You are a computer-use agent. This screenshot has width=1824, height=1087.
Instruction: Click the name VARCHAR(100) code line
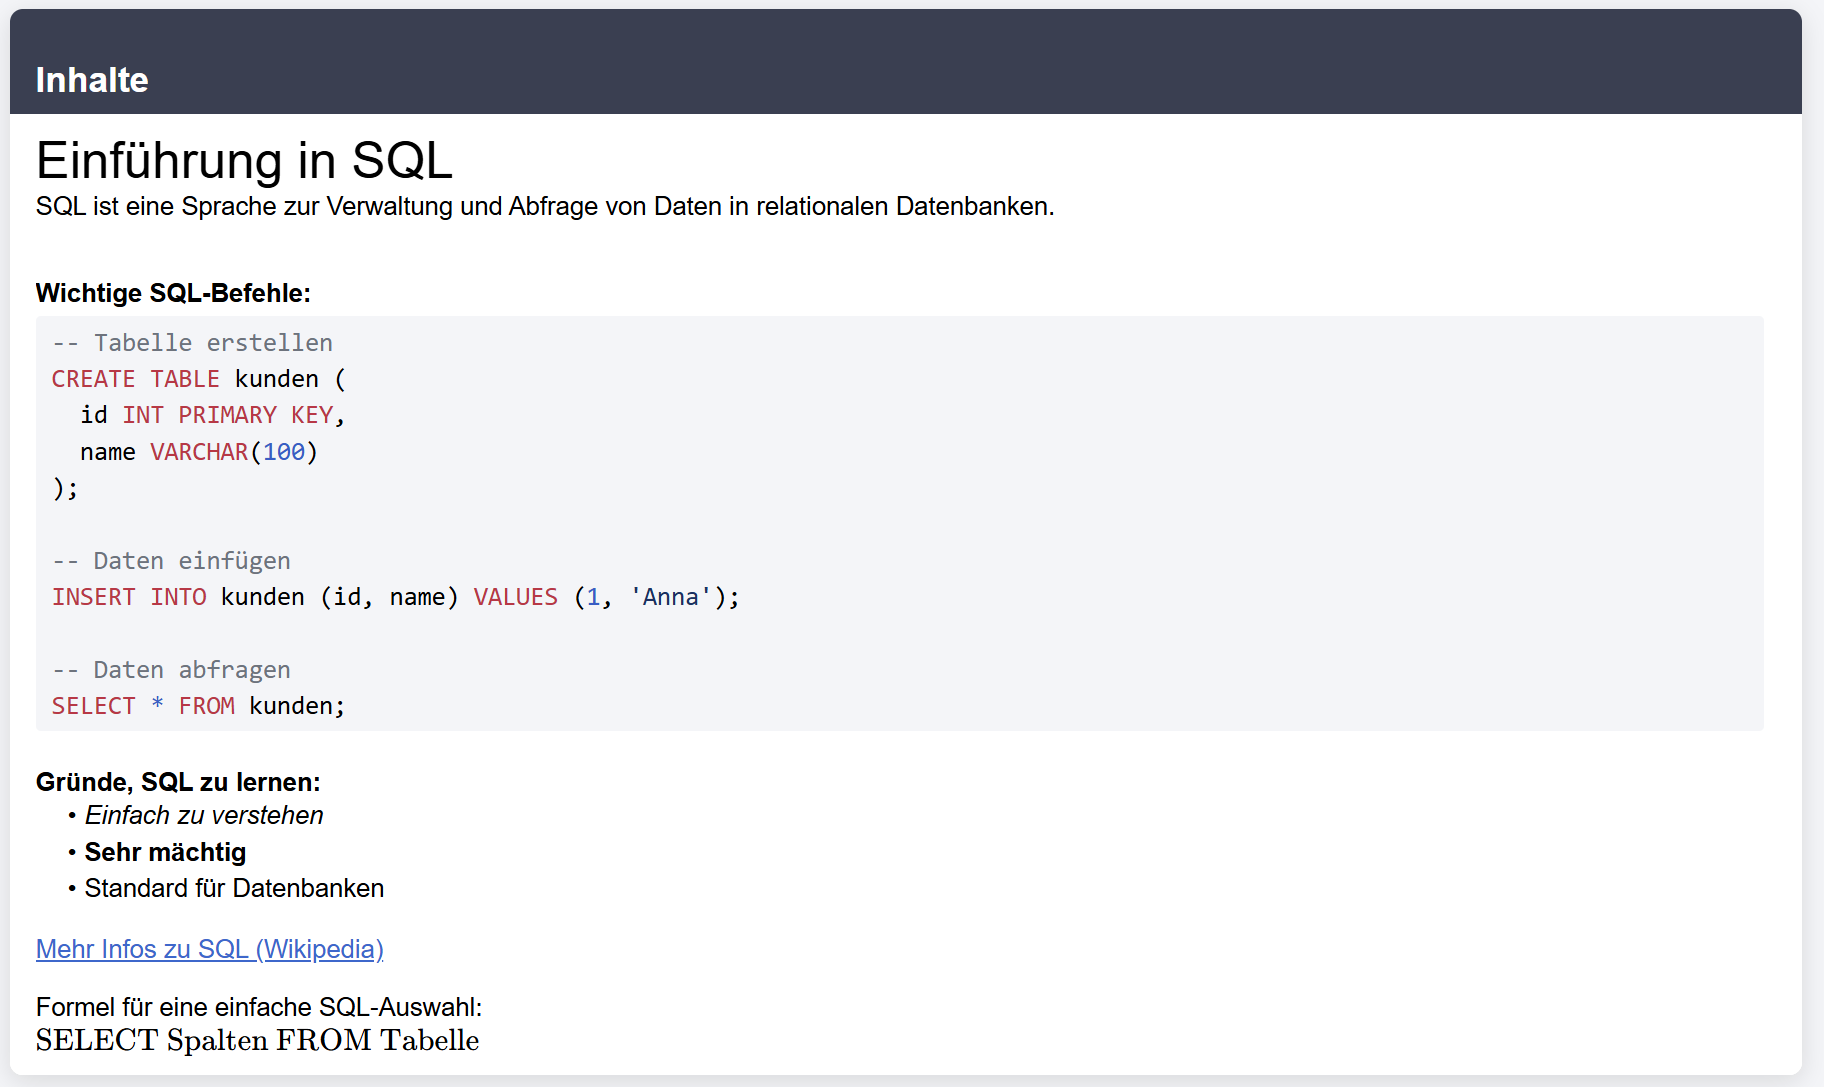pos(199,452)
